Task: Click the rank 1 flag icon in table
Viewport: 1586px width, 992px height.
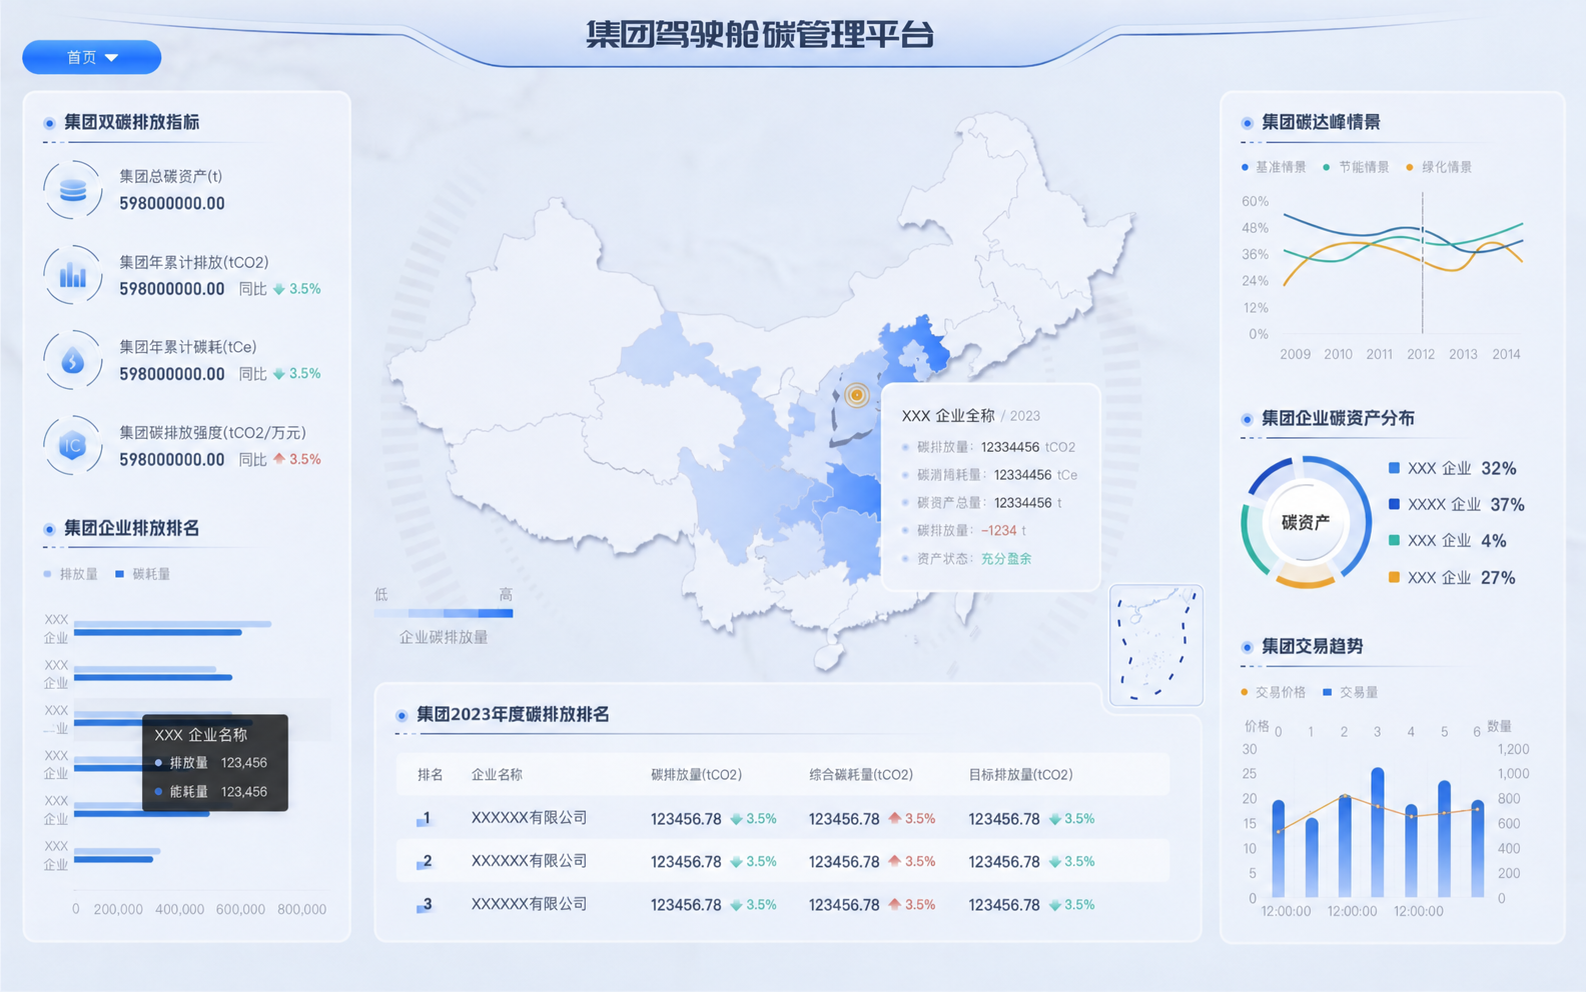Action: coord(424,819)
